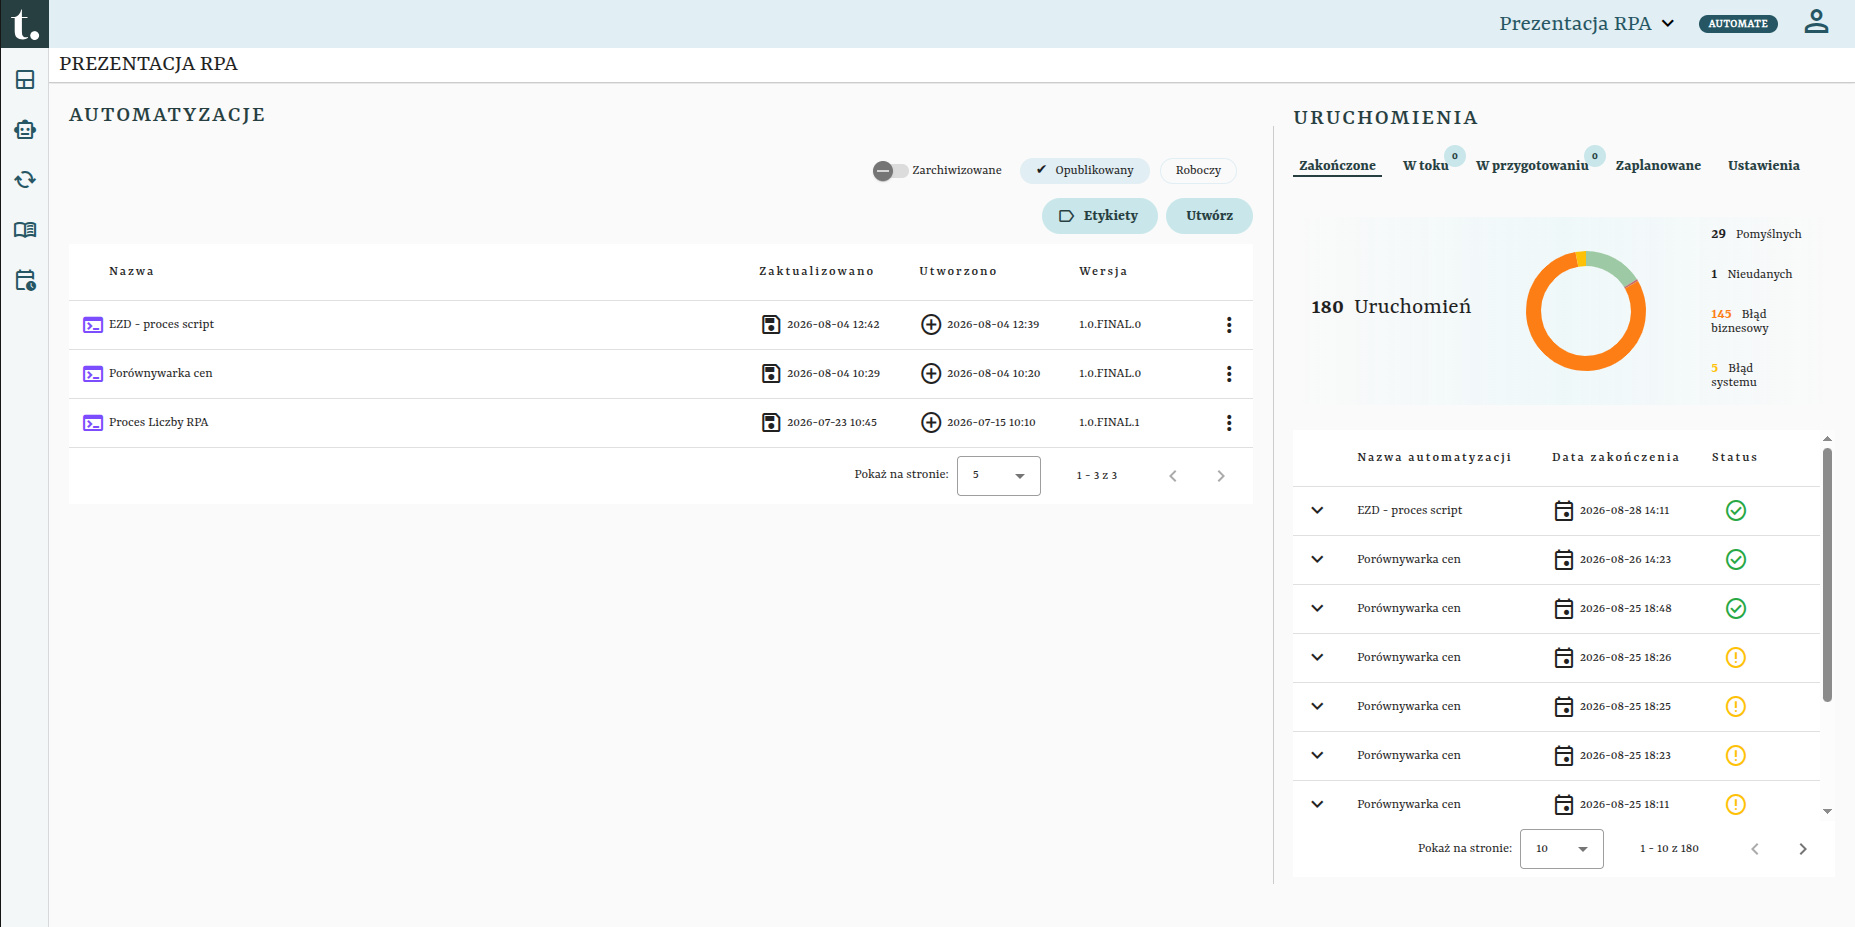Screen dimensions: 1855x927
Task: Open three-dot menu for EZD - proces script
Action: pyautogui.click(x=1229, y=325)
